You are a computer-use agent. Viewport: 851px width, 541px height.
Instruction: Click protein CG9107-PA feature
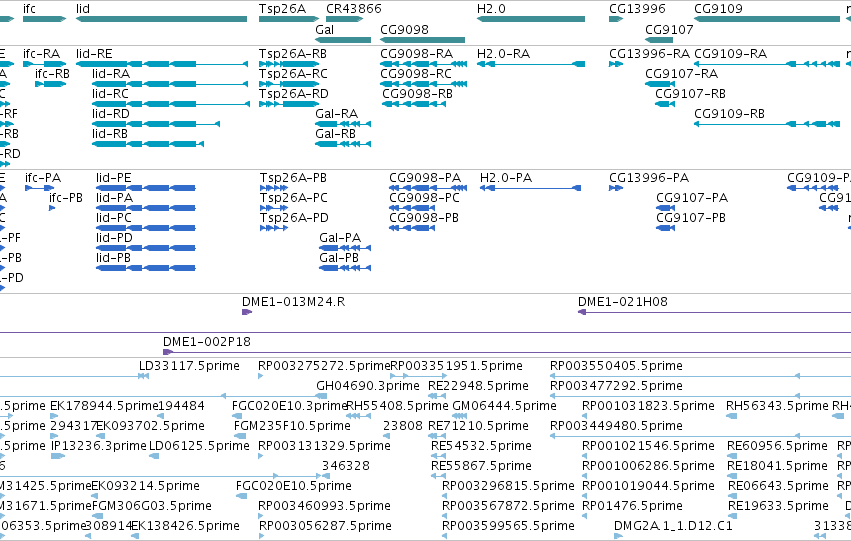[665, 208]
